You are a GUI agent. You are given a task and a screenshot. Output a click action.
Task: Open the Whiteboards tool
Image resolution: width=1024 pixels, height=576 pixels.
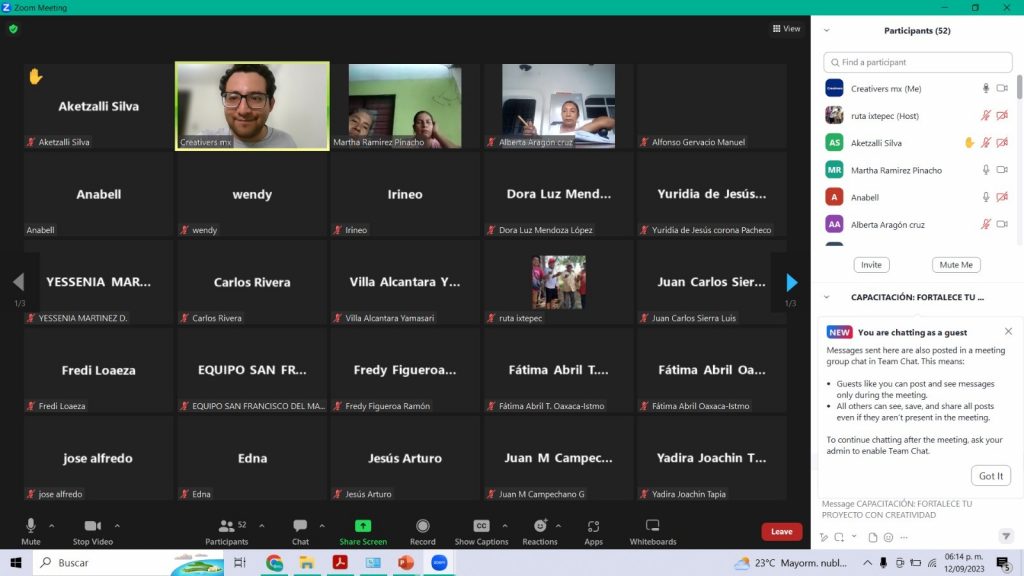[652, 526]
